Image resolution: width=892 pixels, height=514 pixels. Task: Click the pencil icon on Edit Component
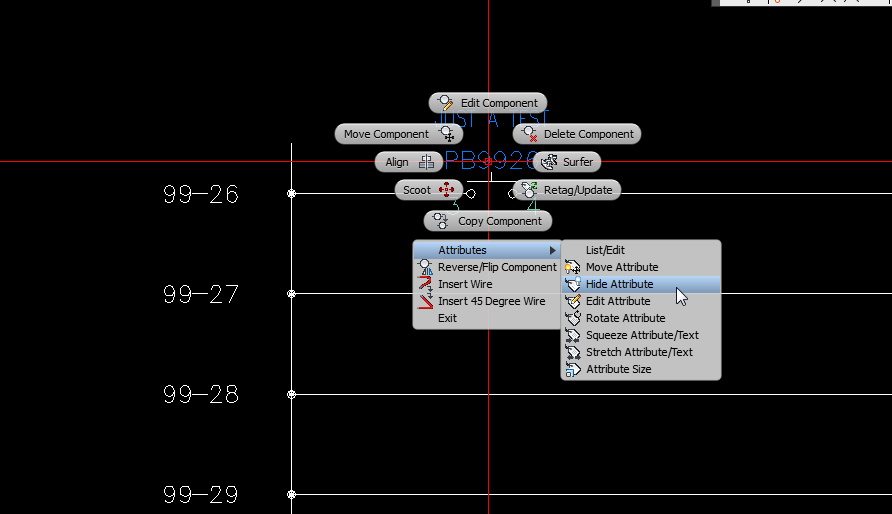click(445, 103)
